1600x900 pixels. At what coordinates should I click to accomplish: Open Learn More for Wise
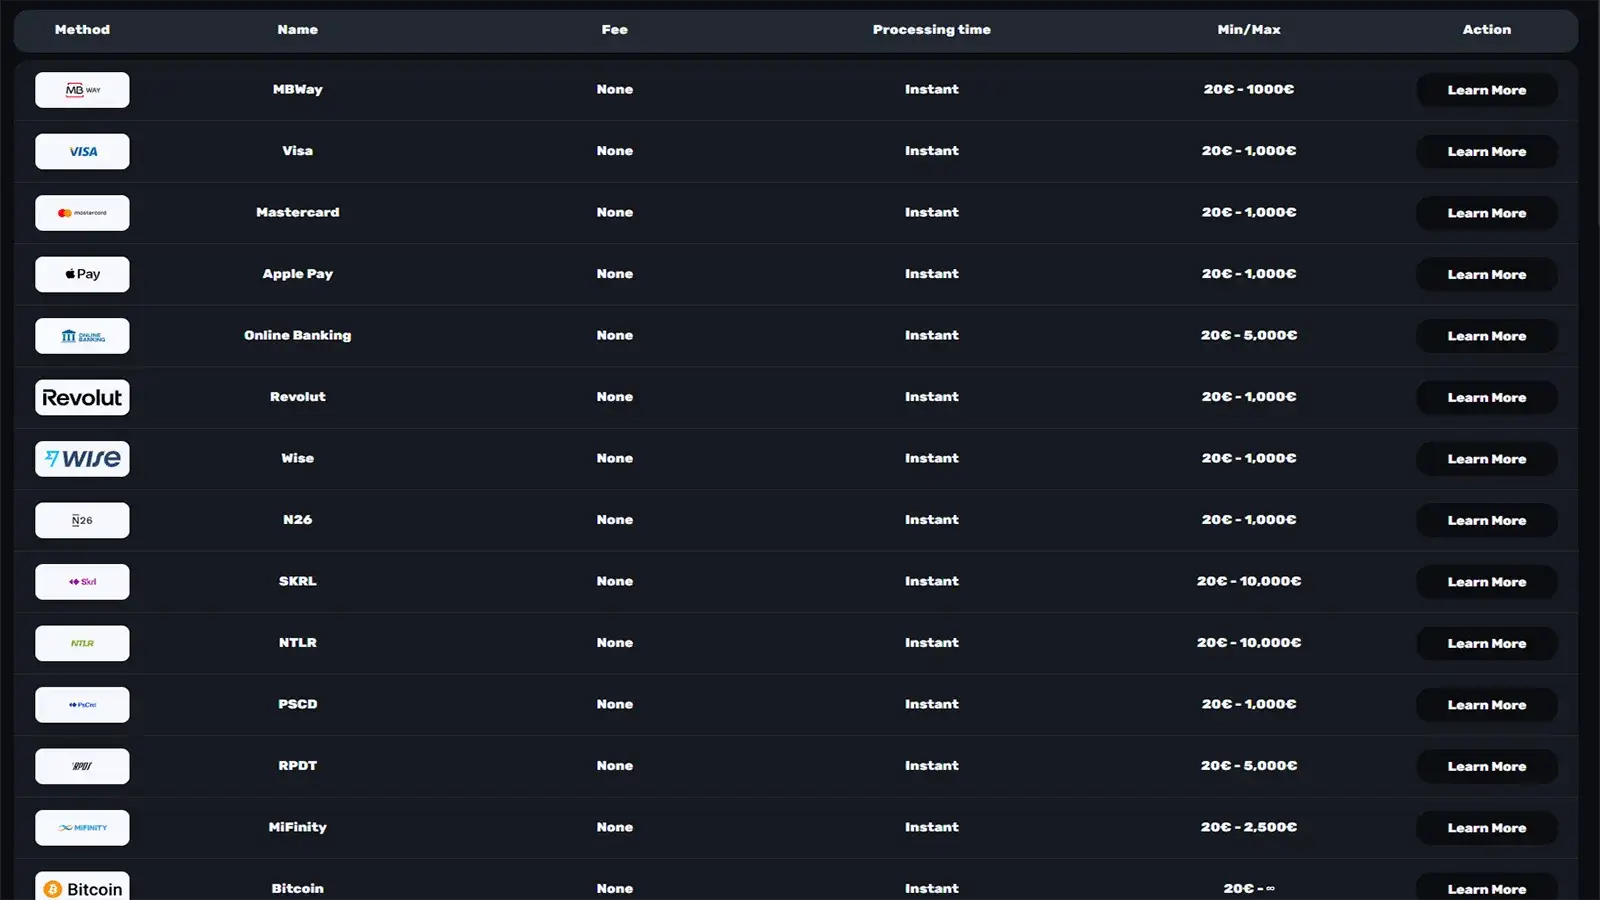[x=1487, y=459]
